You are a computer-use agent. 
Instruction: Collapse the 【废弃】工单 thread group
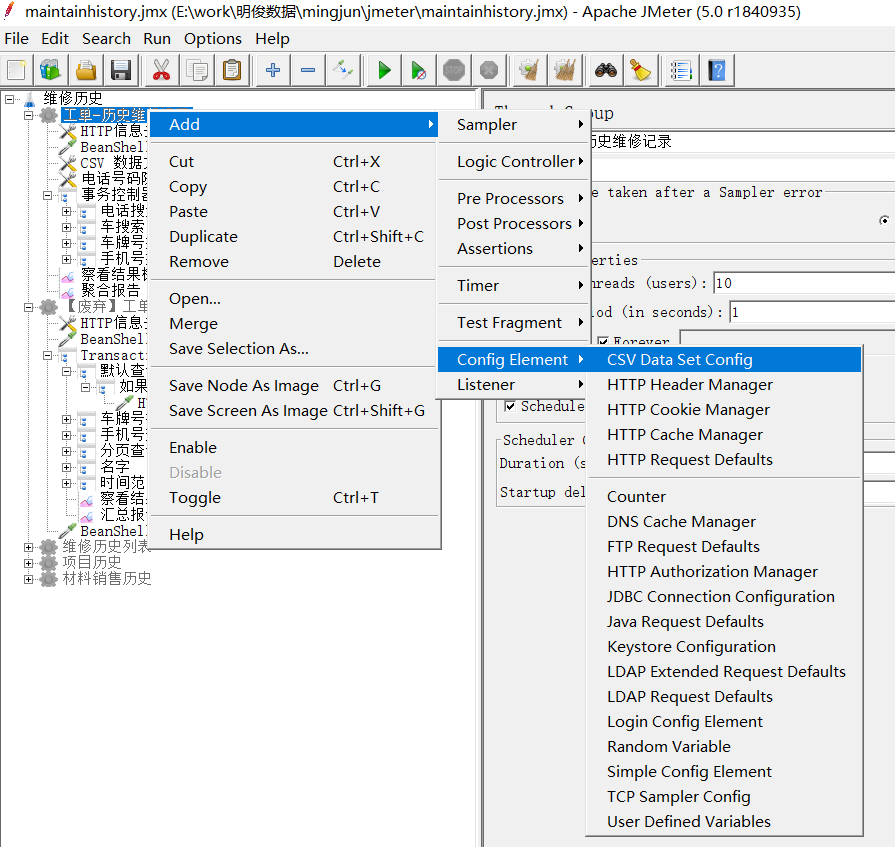[x=29, y=307]
